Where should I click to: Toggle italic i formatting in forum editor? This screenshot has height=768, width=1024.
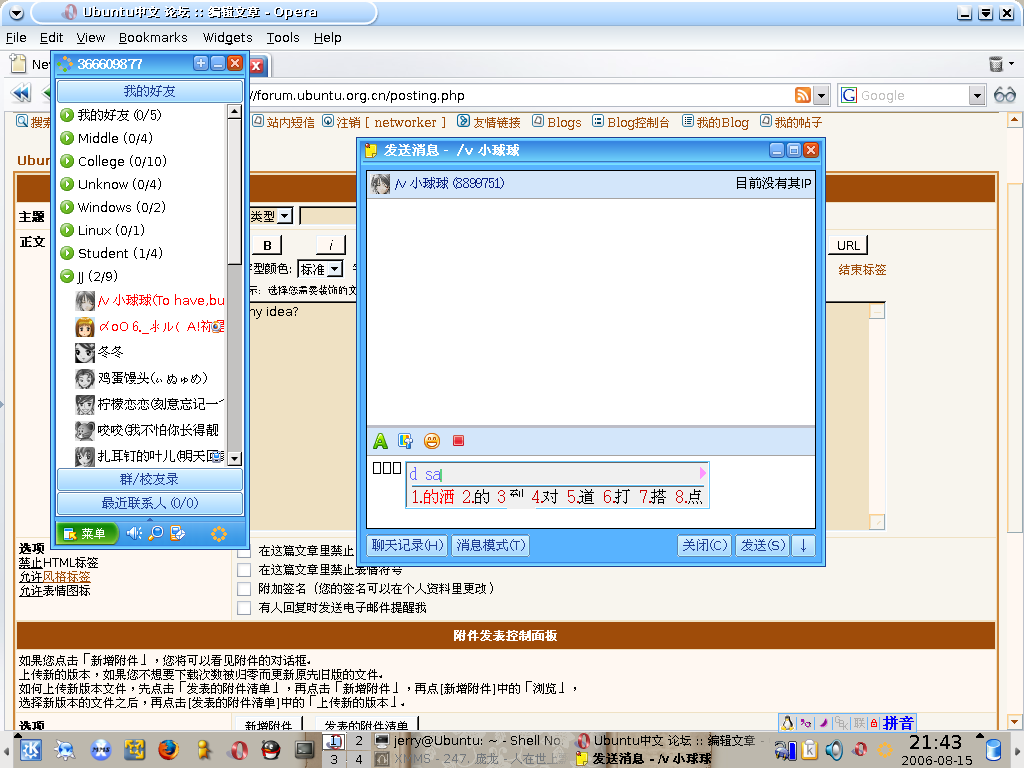tap(331, 246)
